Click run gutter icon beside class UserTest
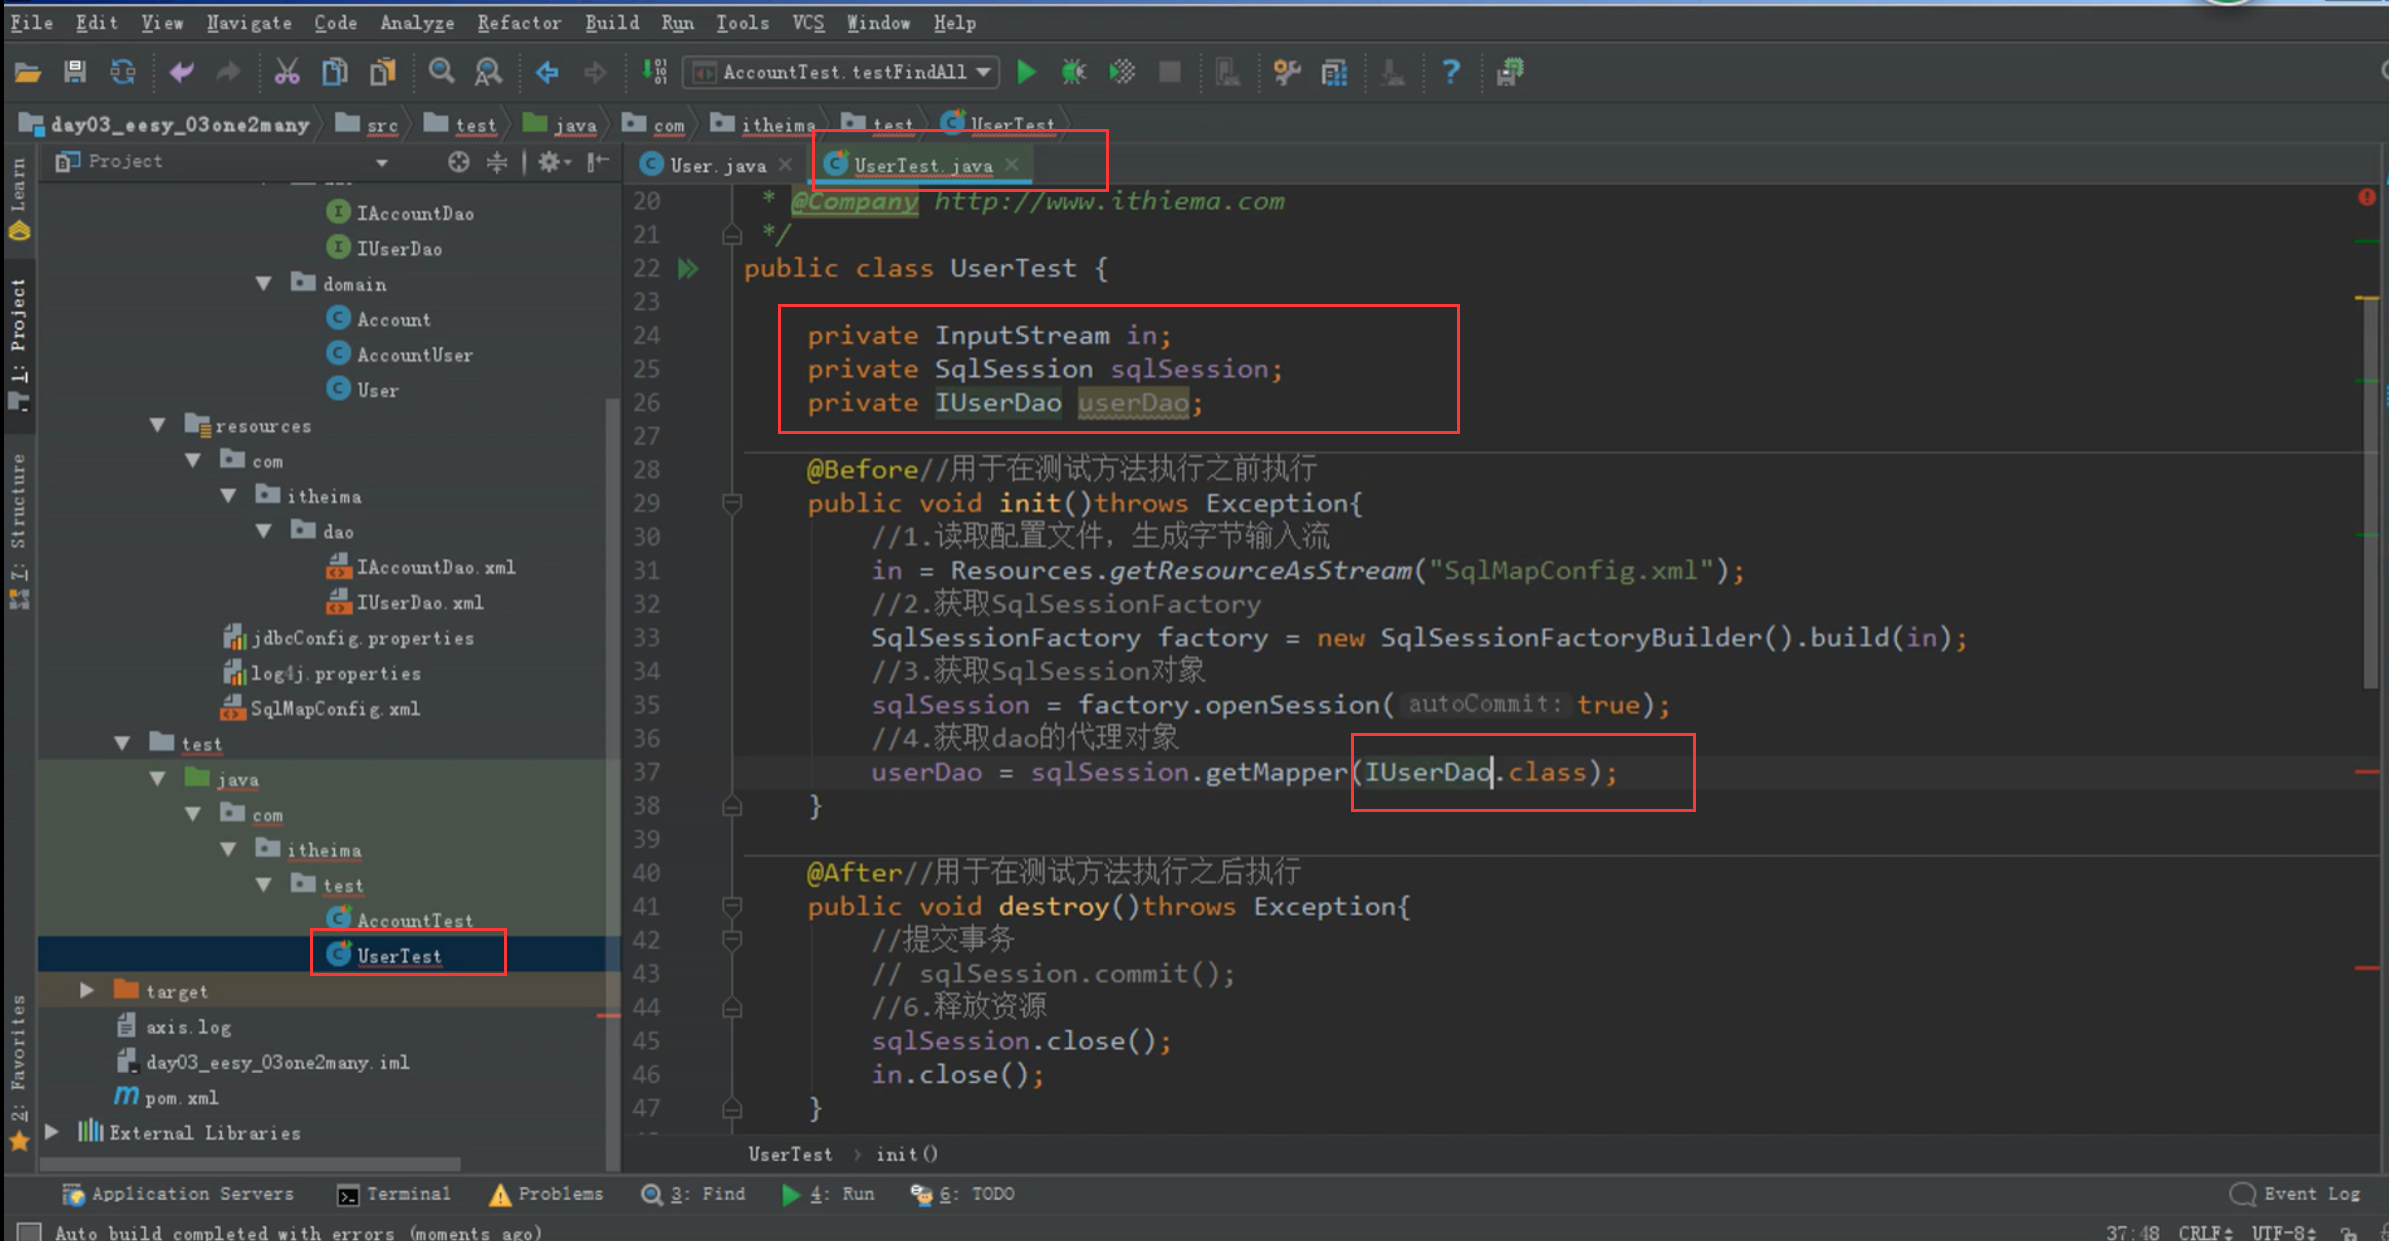The image size is (2389, 1241). tap(688, 268)
